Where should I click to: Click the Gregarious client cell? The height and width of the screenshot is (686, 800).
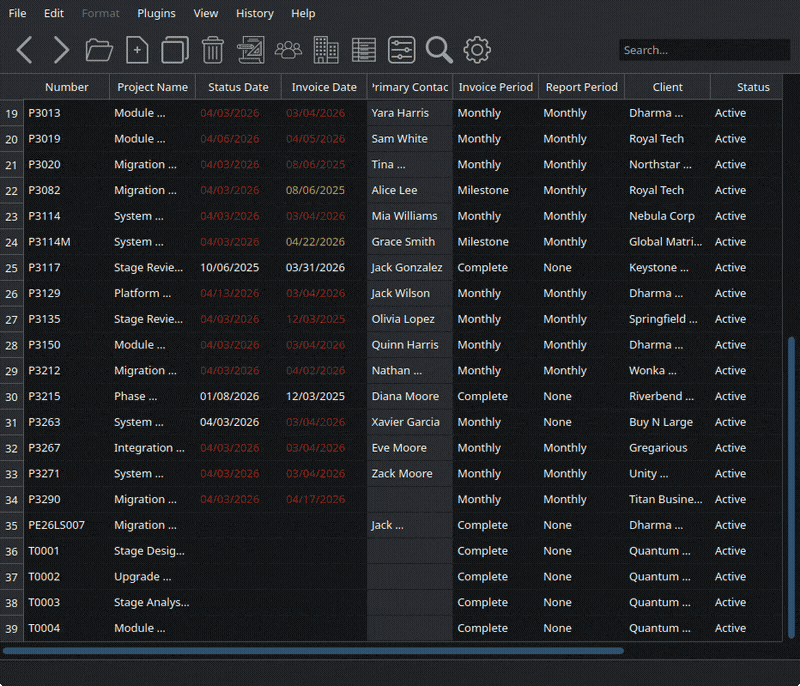(667, 448)
